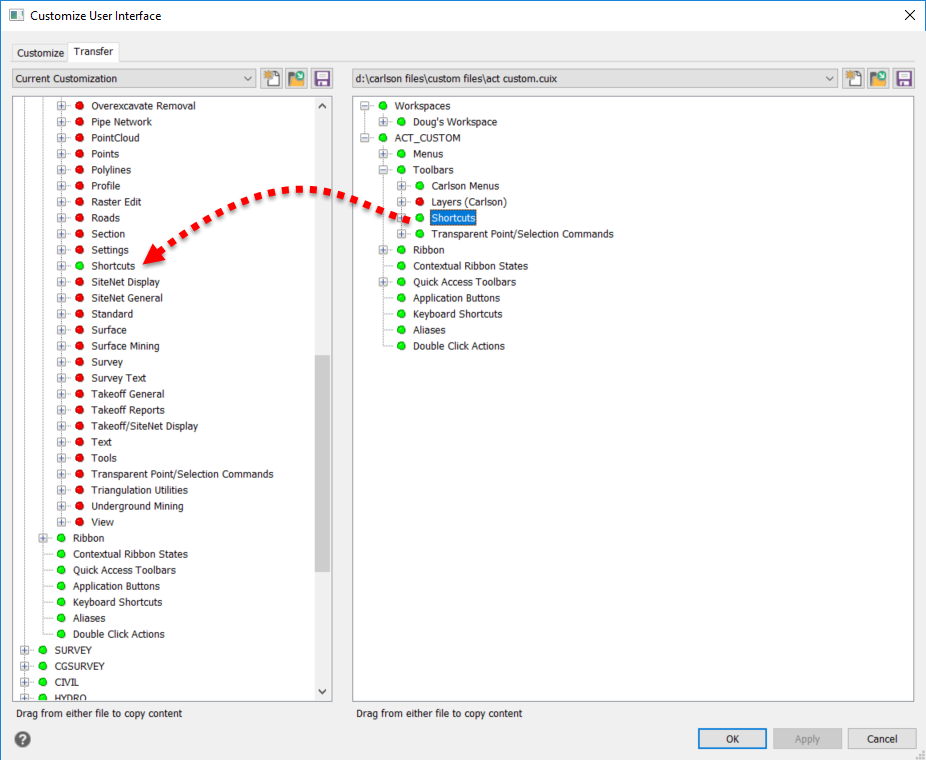Viewport: 926px width, 760px height.
Task: Select the PointCloud toolbar item
Action: pyautogui.click(x=115, y=138)
